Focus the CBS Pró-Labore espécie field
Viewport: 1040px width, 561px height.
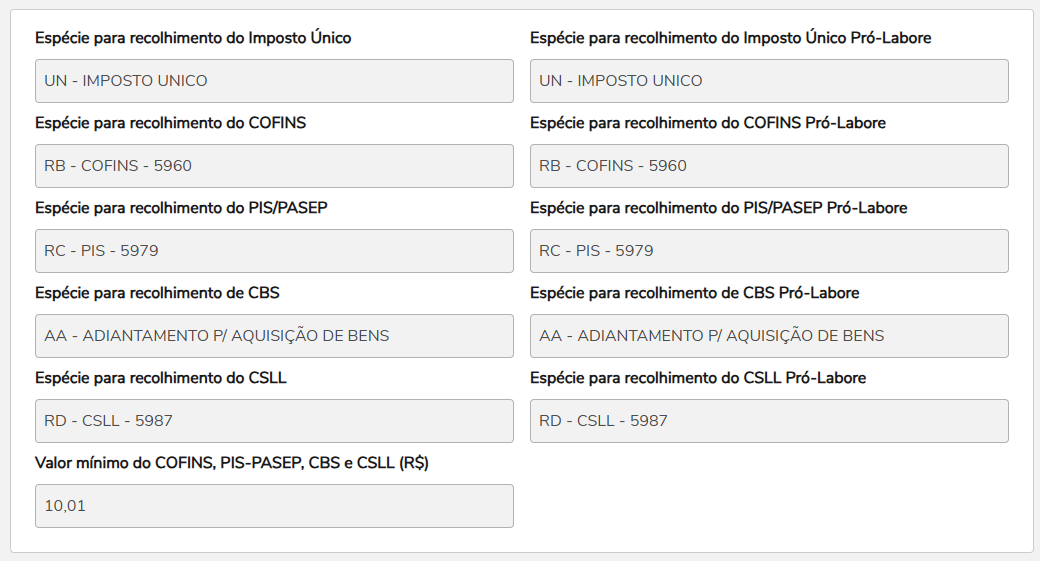coord(769,336)
